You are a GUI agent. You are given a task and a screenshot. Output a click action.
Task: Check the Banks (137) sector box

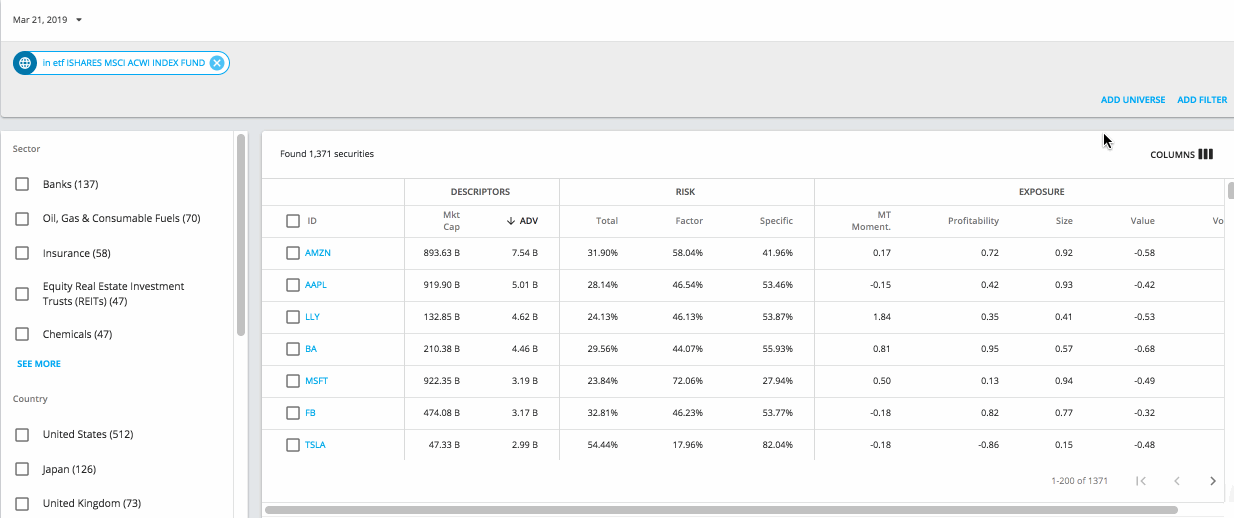(x=22, y=184)
